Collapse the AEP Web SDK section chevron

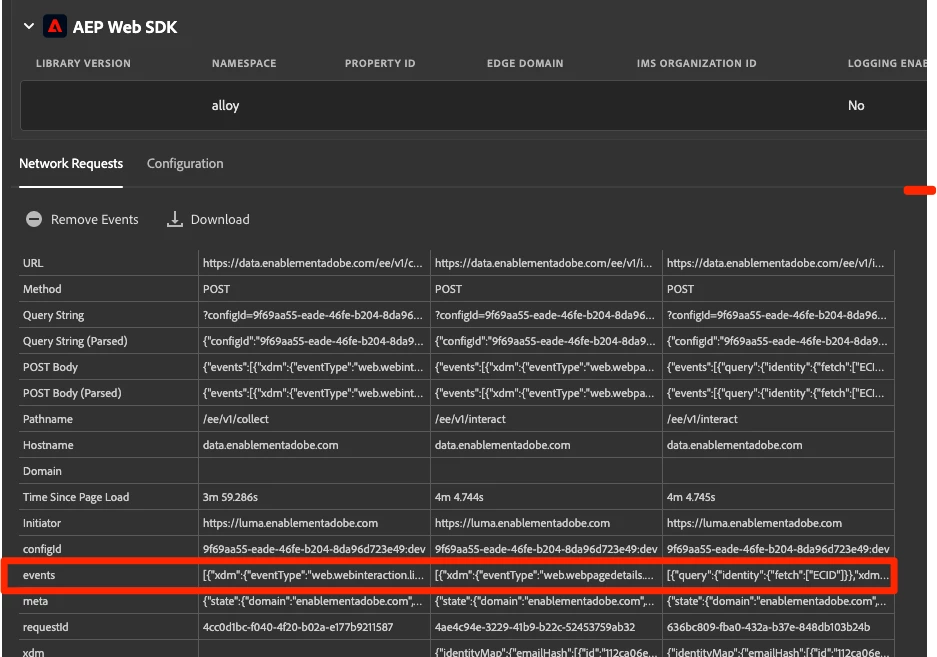29,26
